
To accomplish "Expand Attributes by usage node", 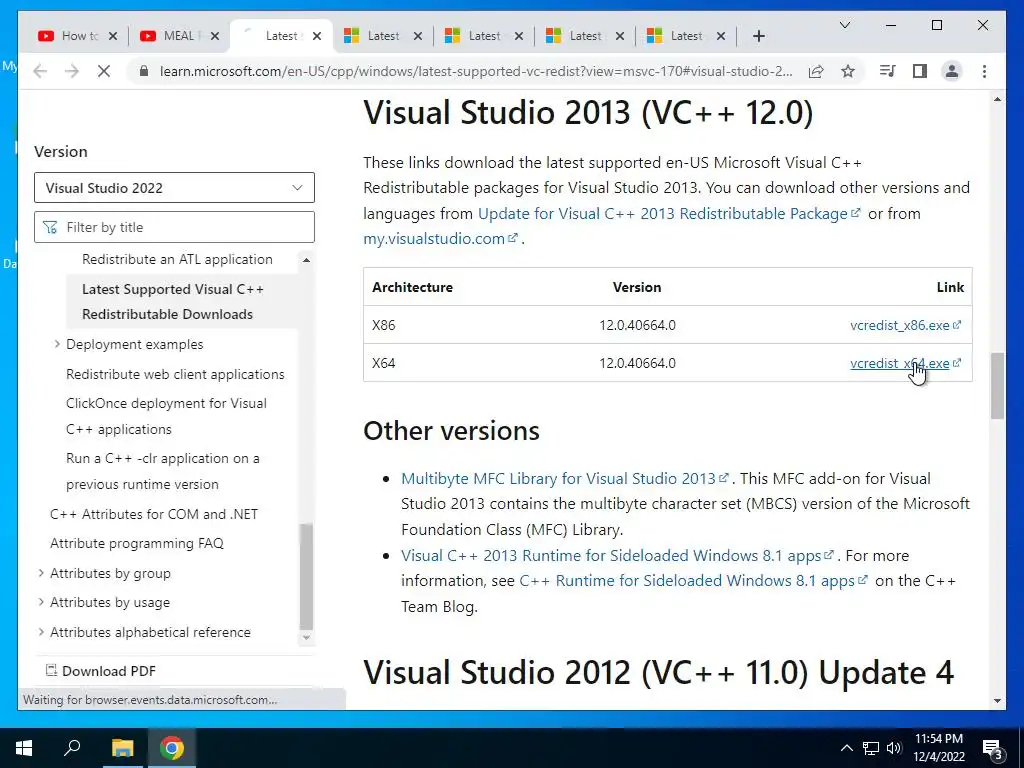I will [x=41, y=601].
